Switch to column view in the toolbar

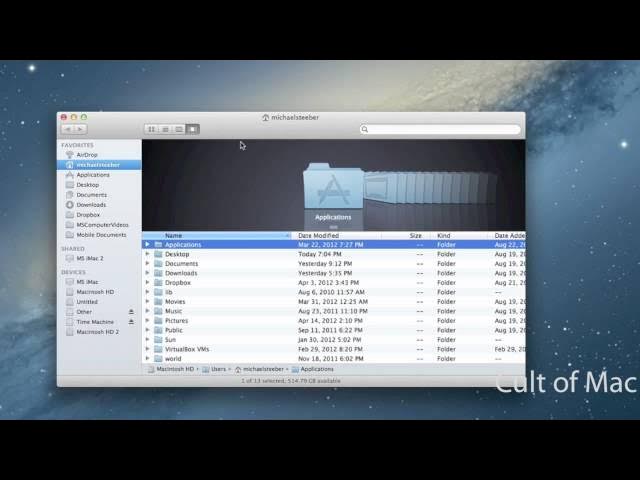(179, 129)
